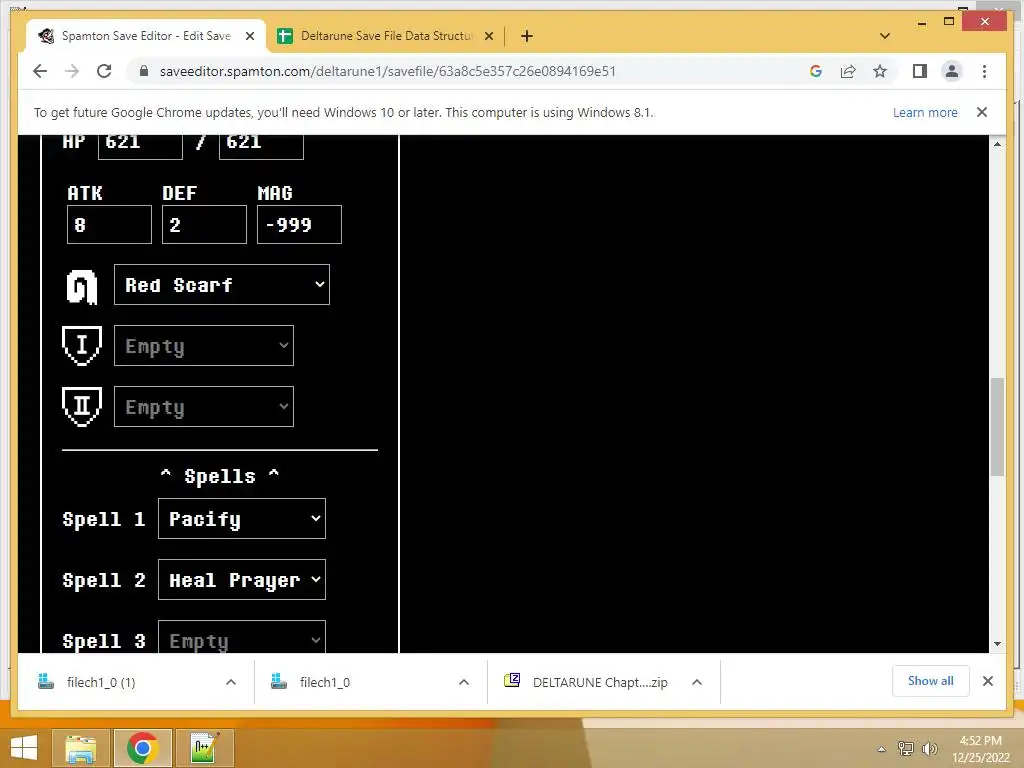The image size is (1024, 768).
Task: Open the second armor Empty dropdown
Action: coord(204,407)
